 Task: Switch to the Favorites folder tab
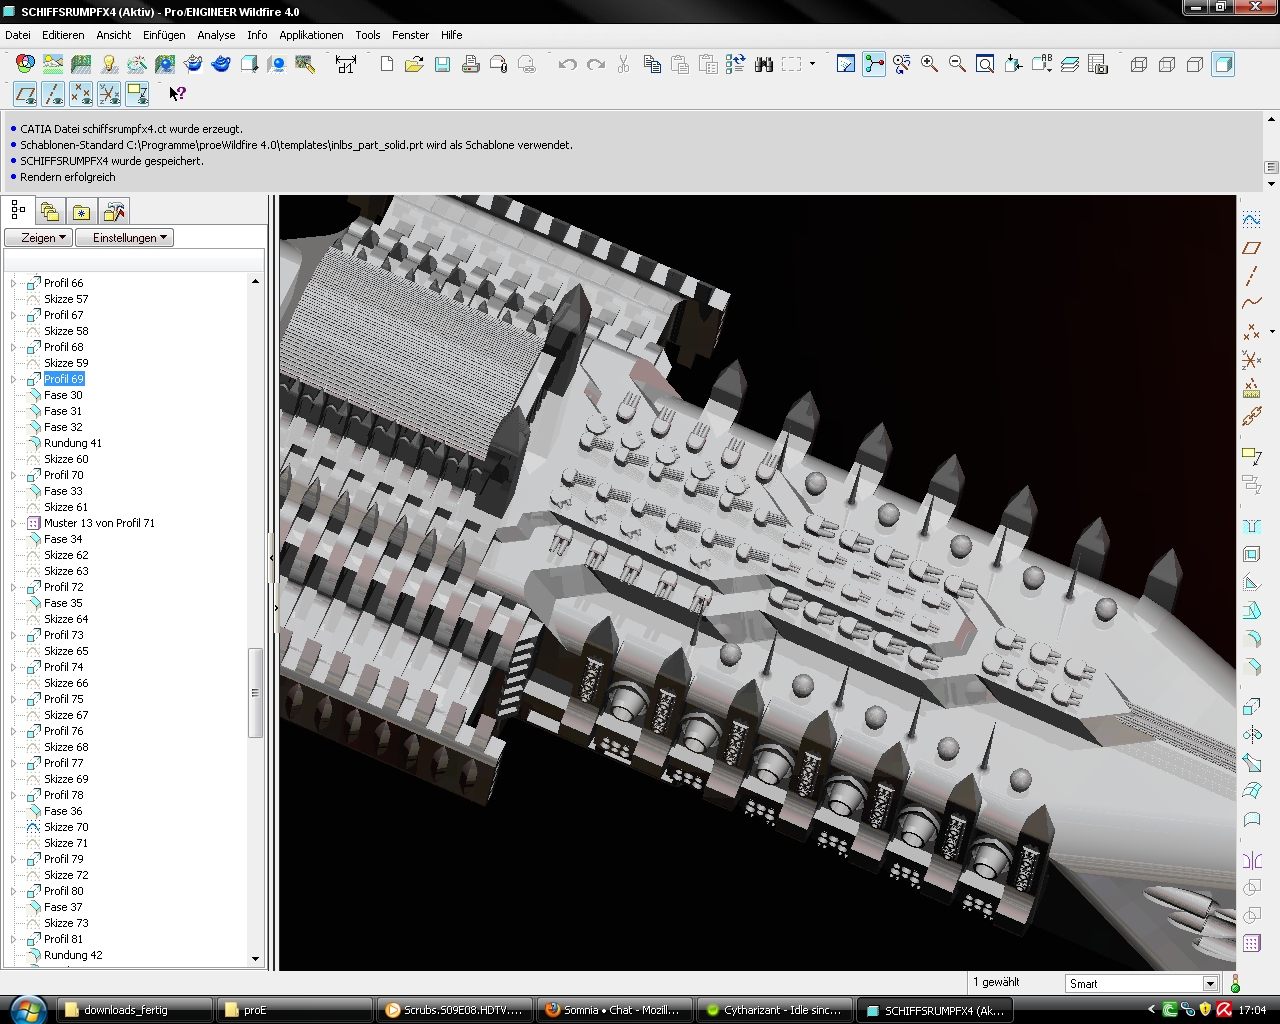coord(81,211)
